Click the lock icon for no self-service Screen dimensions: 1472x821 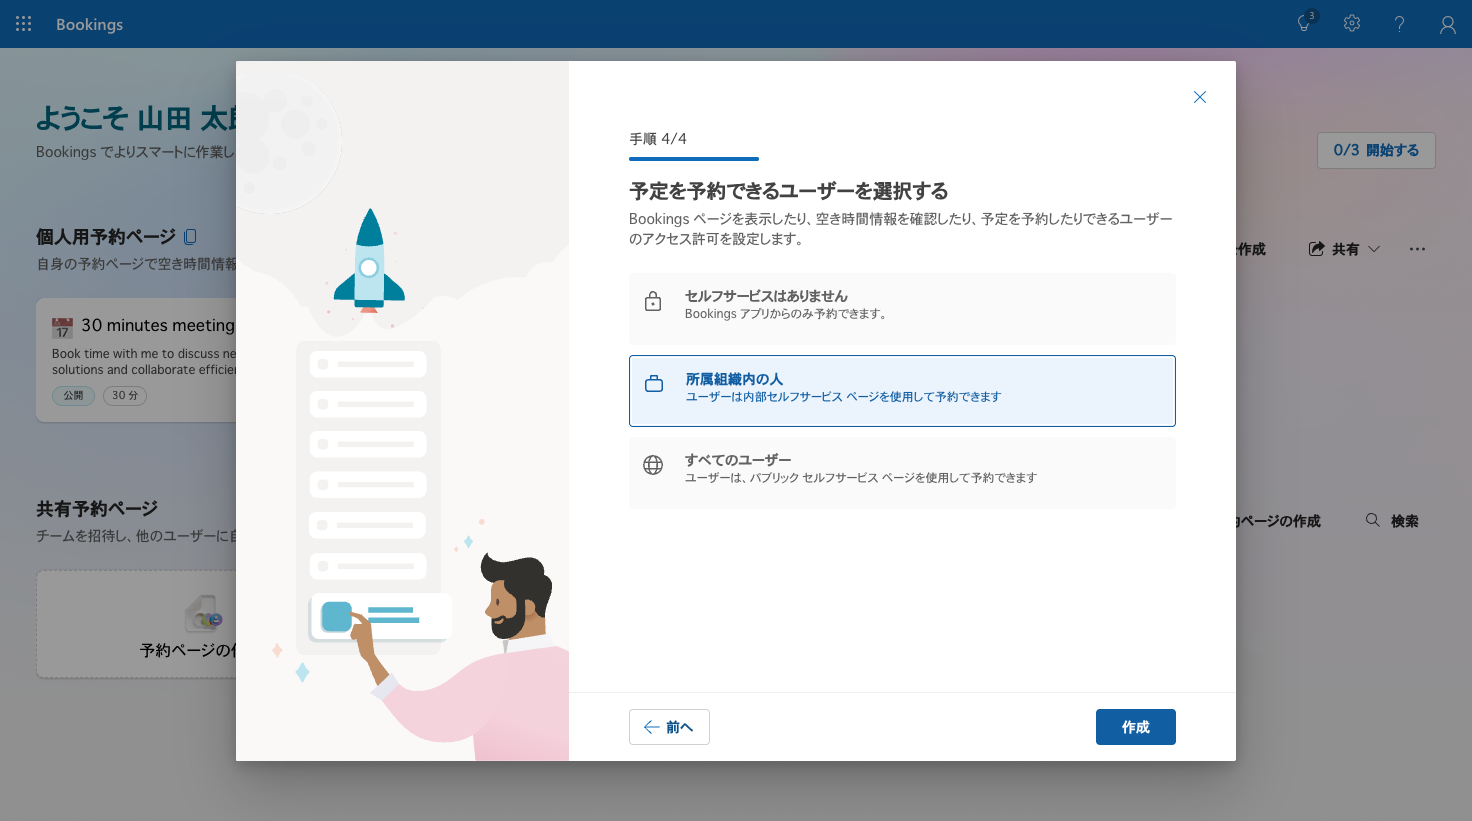[x=653, y=302]
